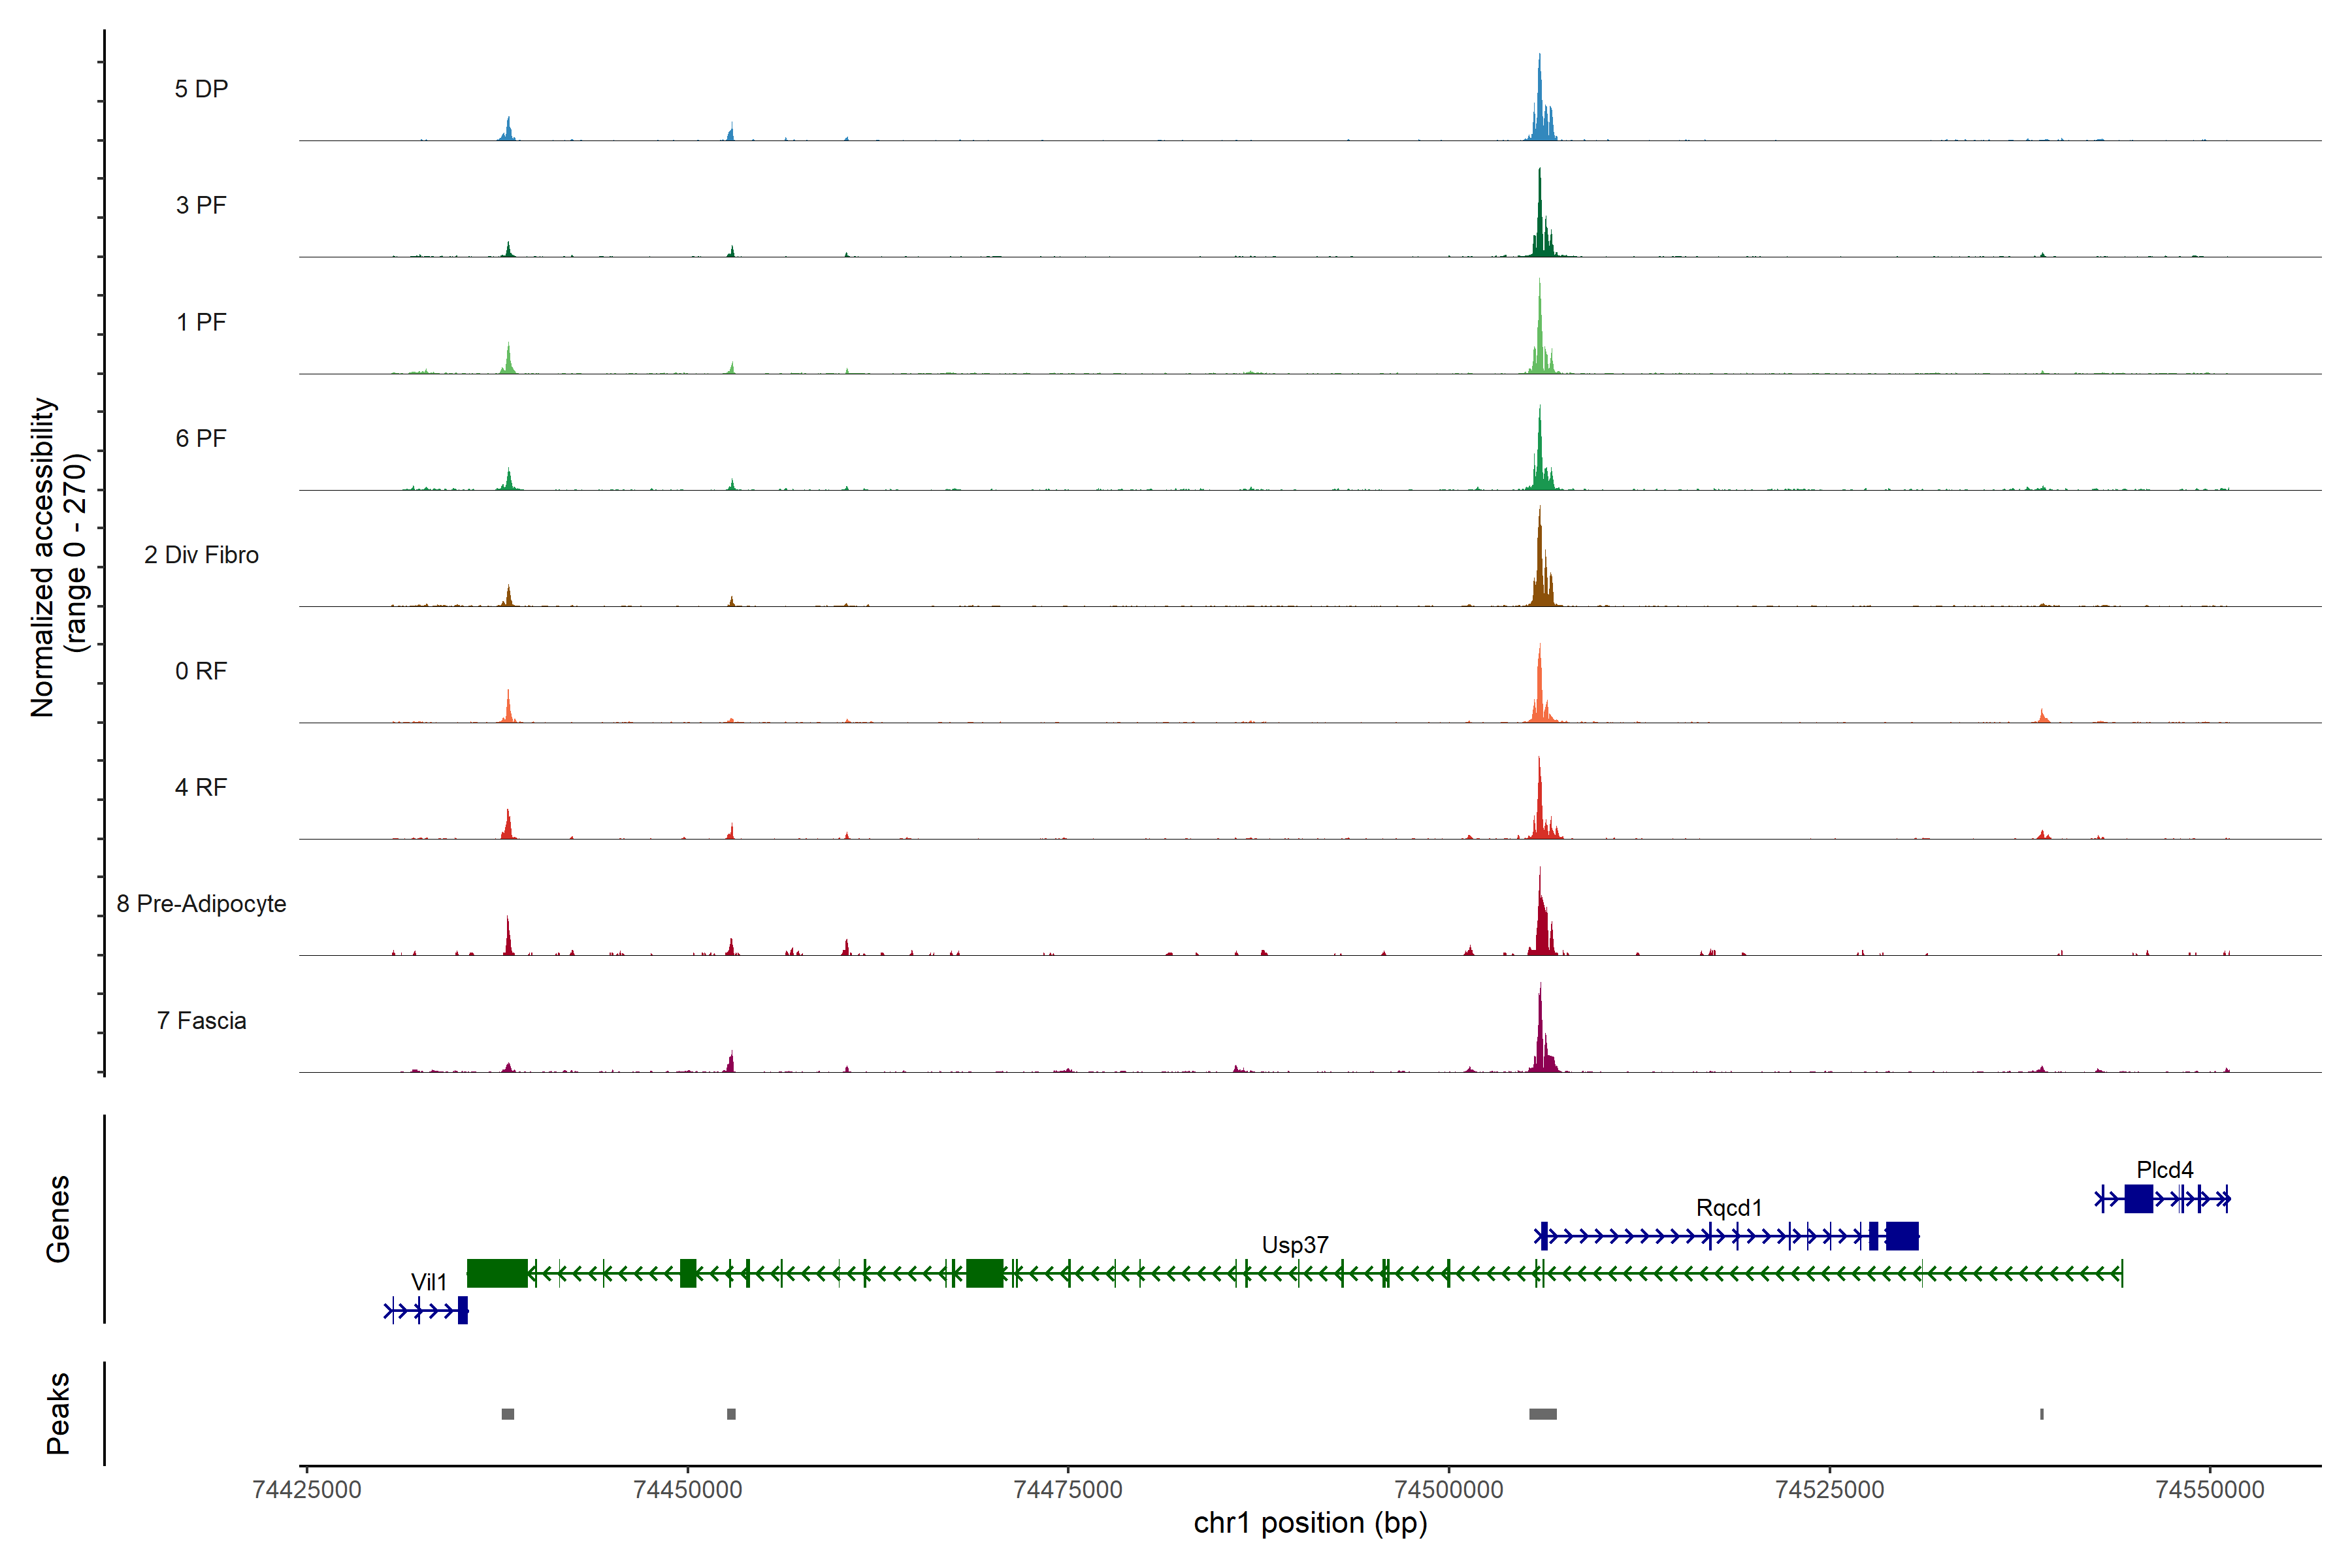Click the 7 Fascia track label
Viewport: 2352px width, 1568px height.
(x=201, y=1021)
